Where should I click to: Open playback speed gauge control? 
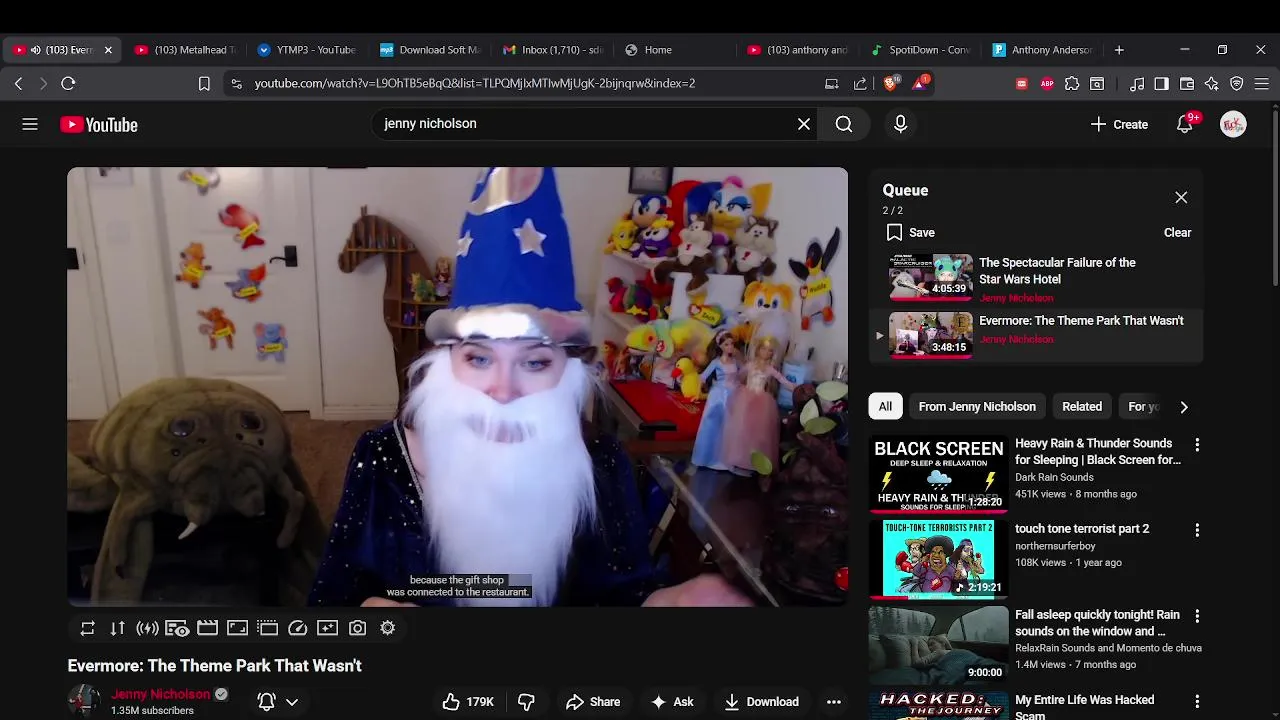pos(297,628)
